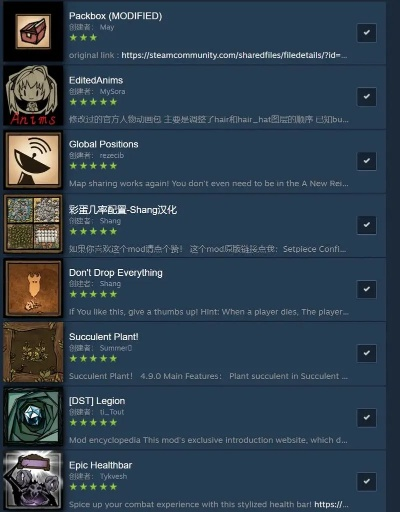
Task: Open the Packbox red chest icon
Action: coord(33,31)
